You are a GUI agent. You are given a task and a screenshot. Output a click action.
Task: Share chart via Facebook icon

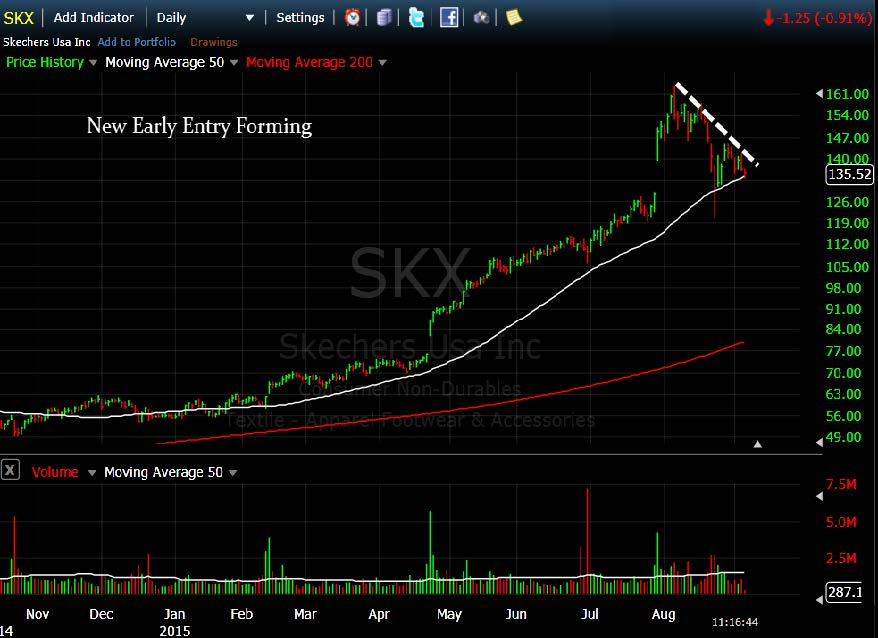click(449, 18)
